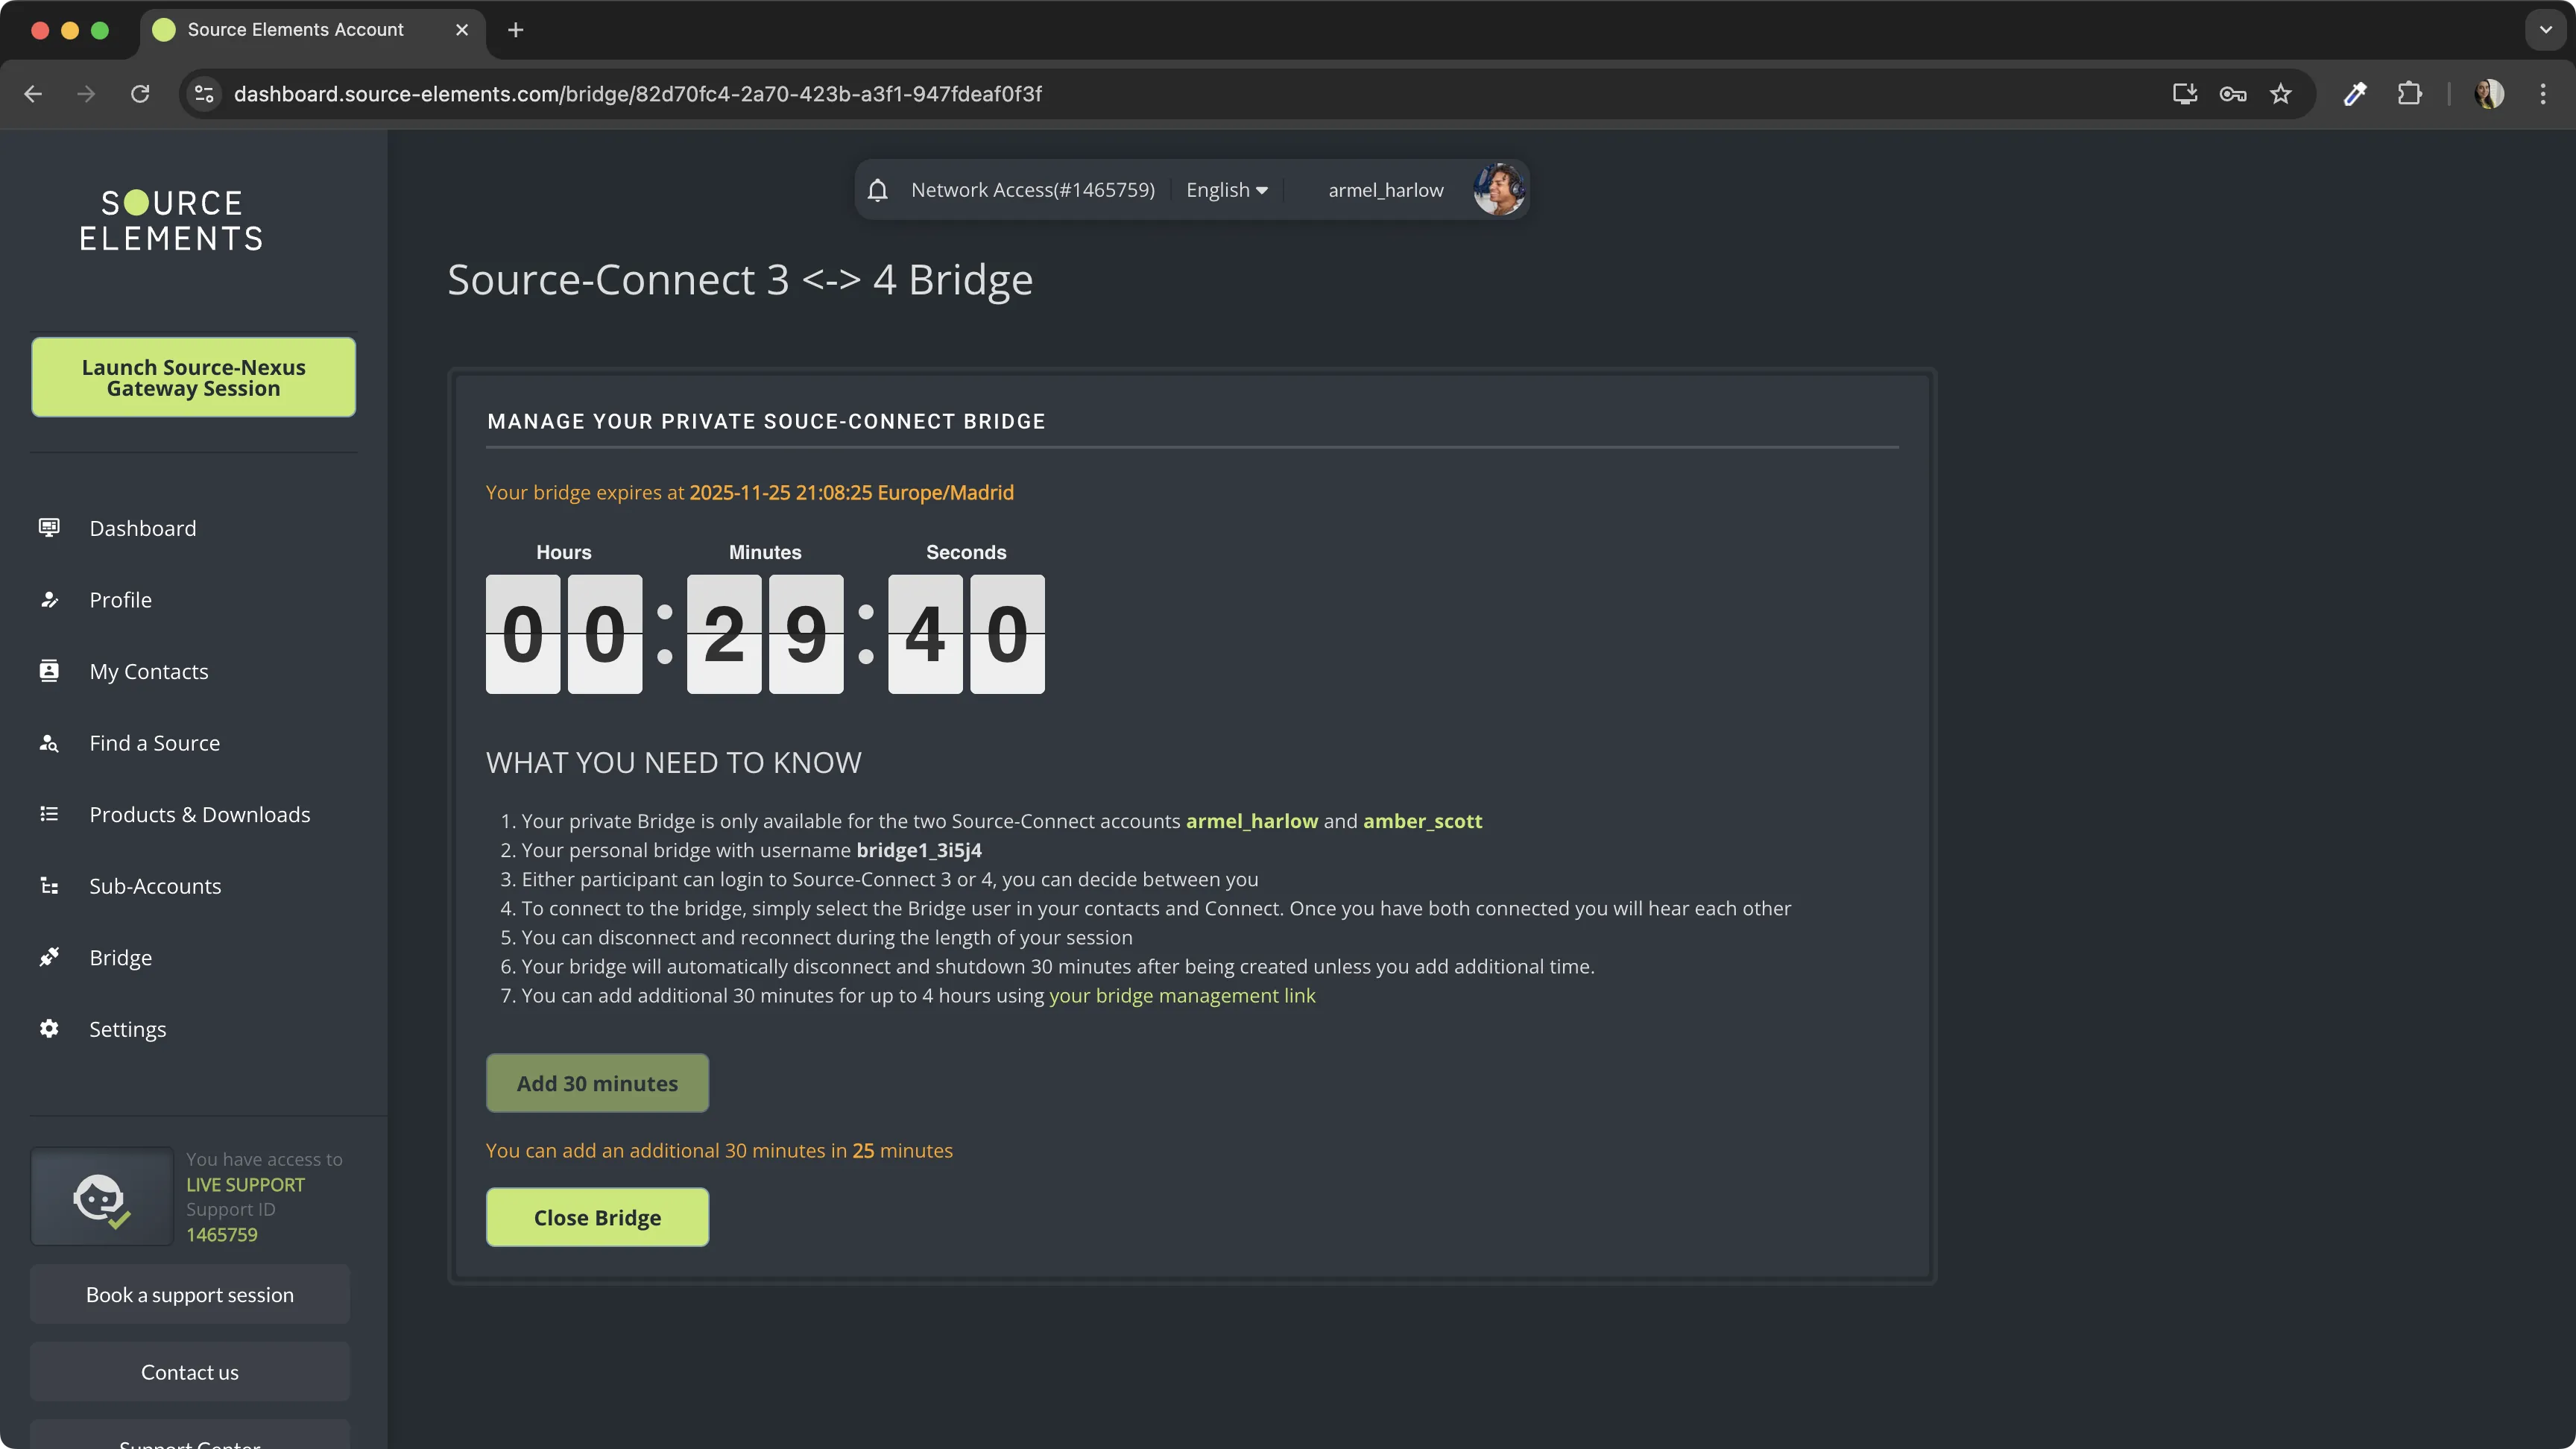The height and width of the screenshot is (1449, 2576).
Task: Click Book a support session
Action: pyautogui.click(x=190, y=1294)
